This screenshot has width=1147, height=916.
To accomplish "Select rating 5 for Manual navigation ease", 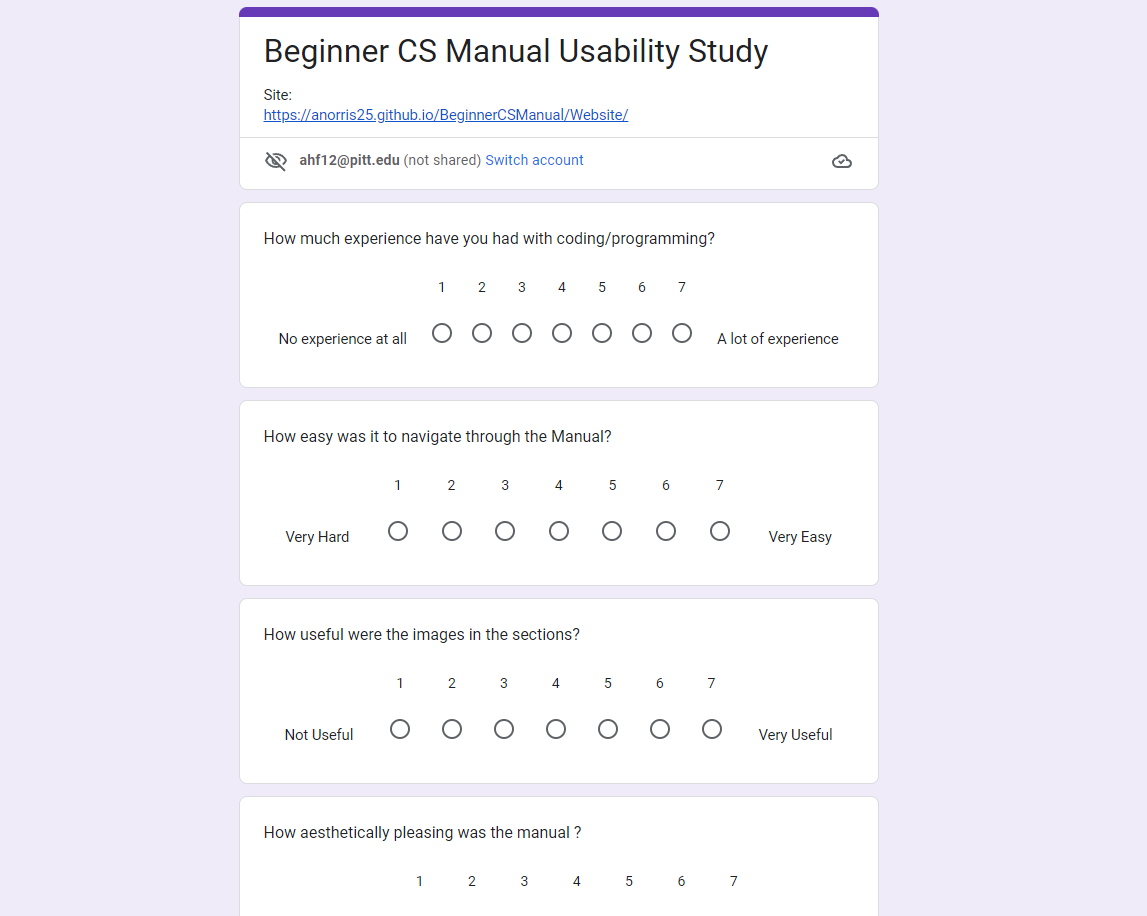I will 612,531.
